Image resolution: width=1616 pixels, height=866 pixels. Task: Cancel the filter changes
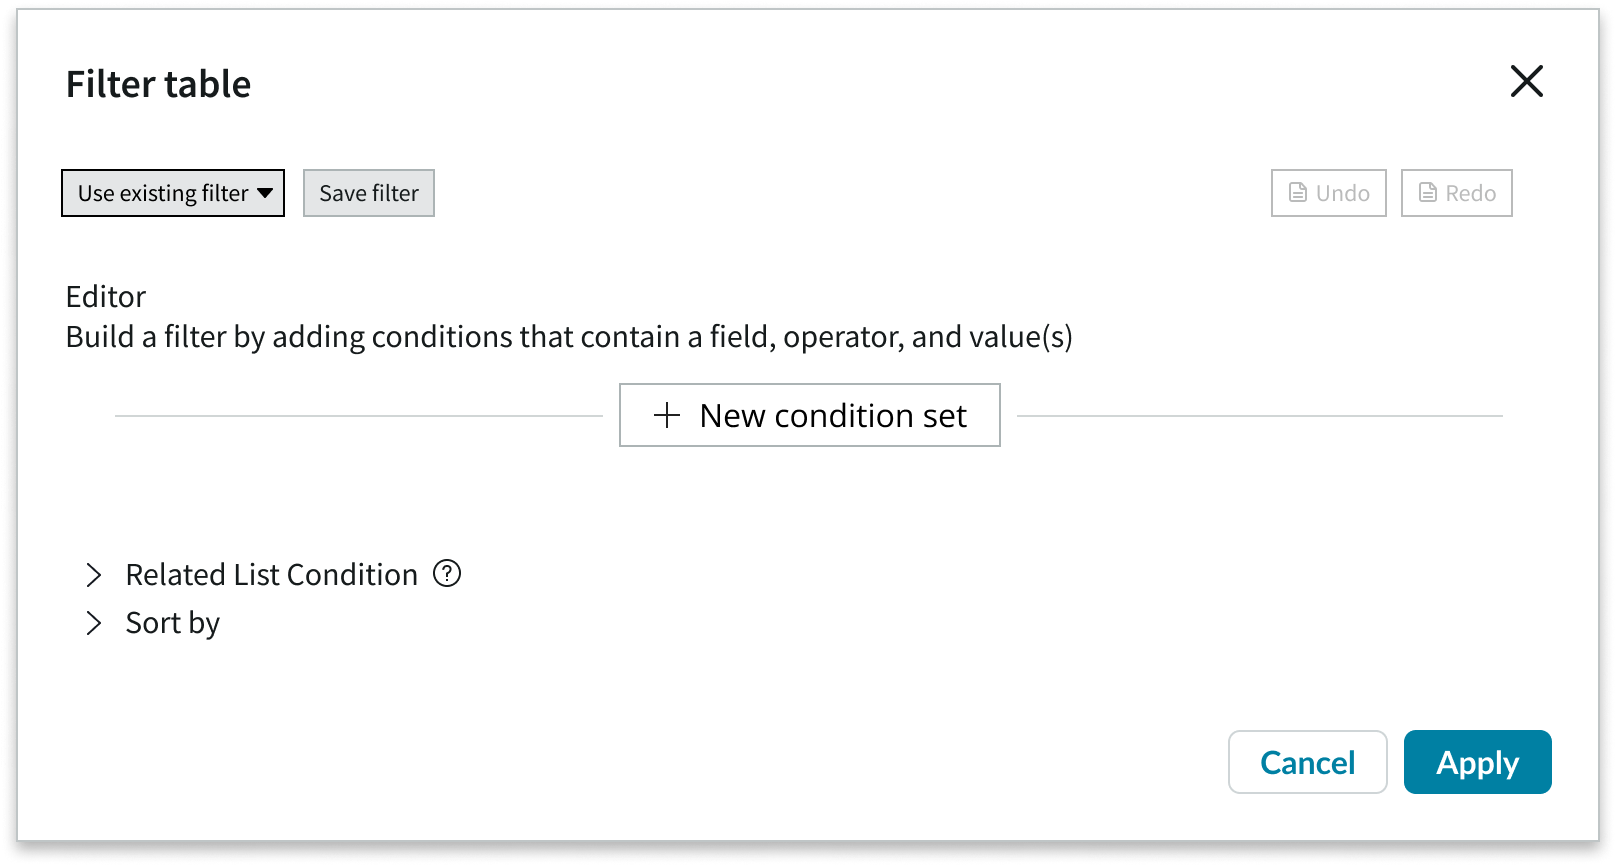click(x=1307, y=762)
